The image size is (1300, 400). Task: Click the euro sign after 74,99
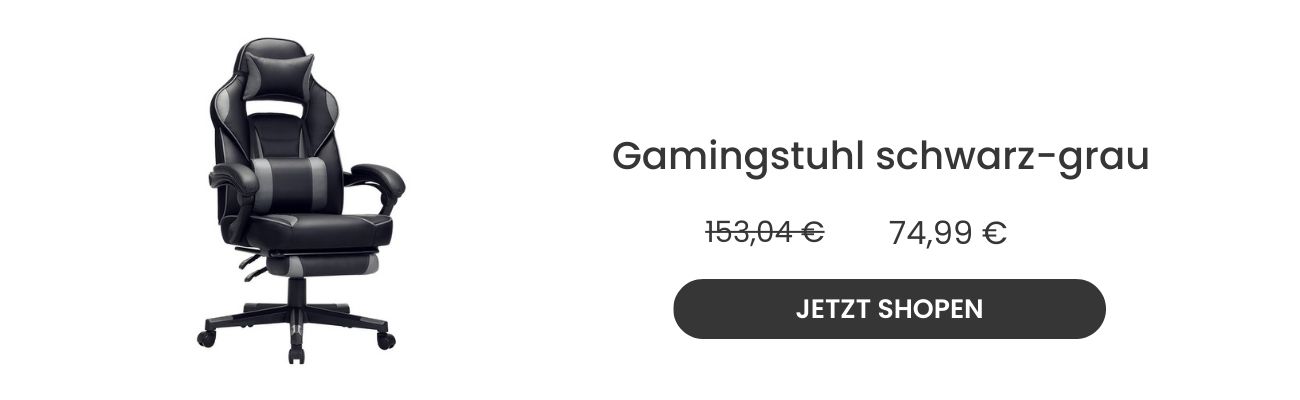[994, 233]
